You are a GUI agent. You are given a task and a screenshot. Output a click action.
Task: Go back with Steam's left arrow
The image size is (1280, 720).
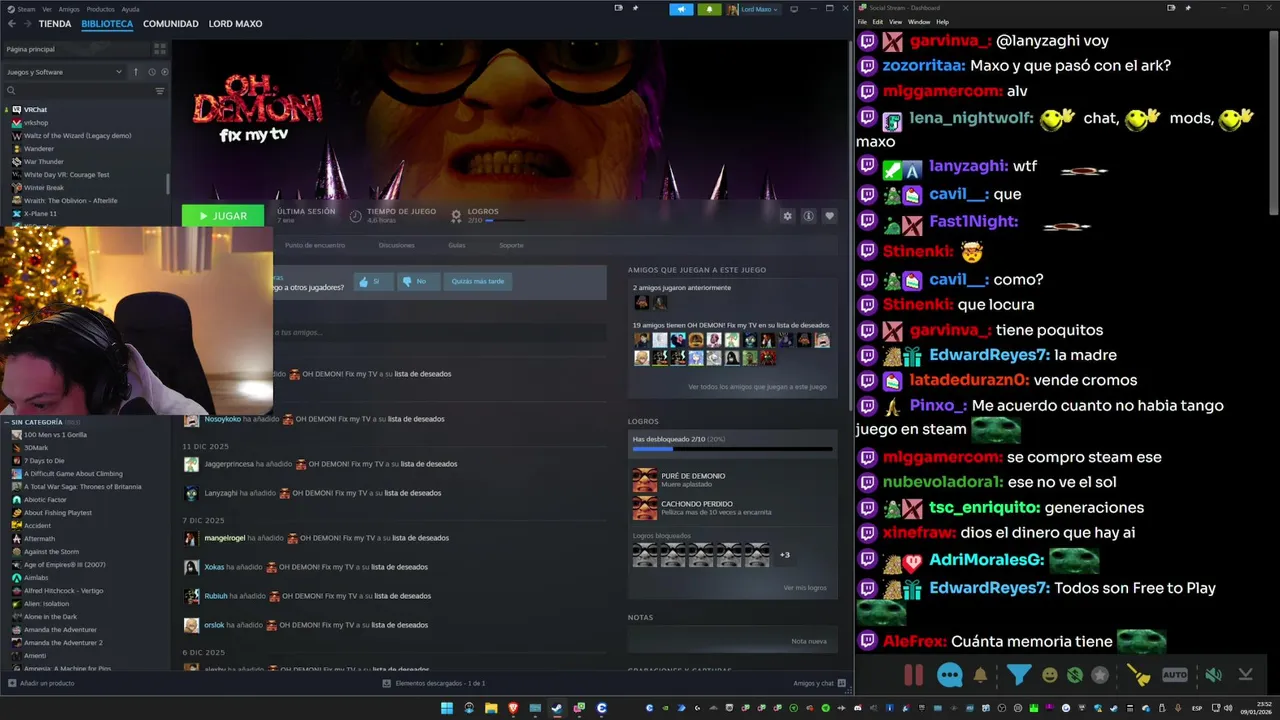11,24
